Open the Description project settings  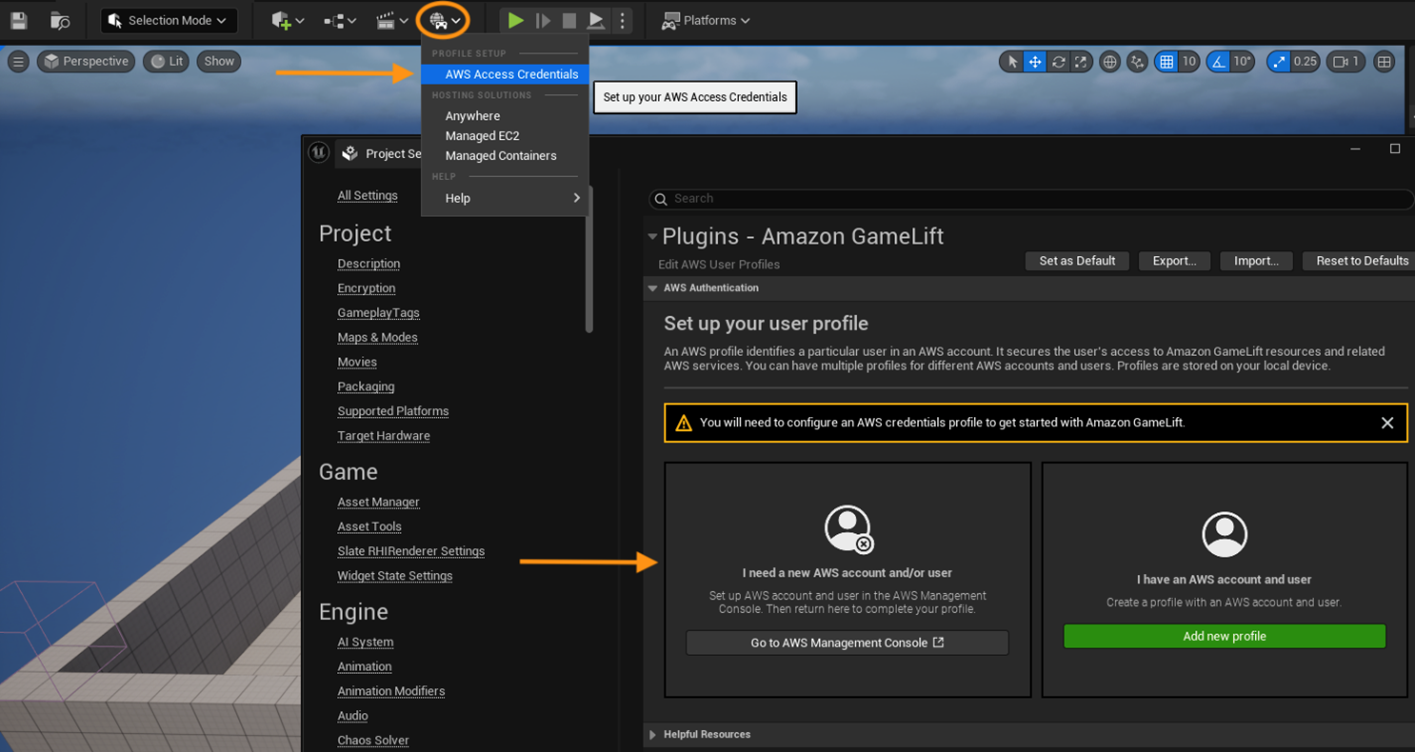pyautogui.click(x=368, y=264)
